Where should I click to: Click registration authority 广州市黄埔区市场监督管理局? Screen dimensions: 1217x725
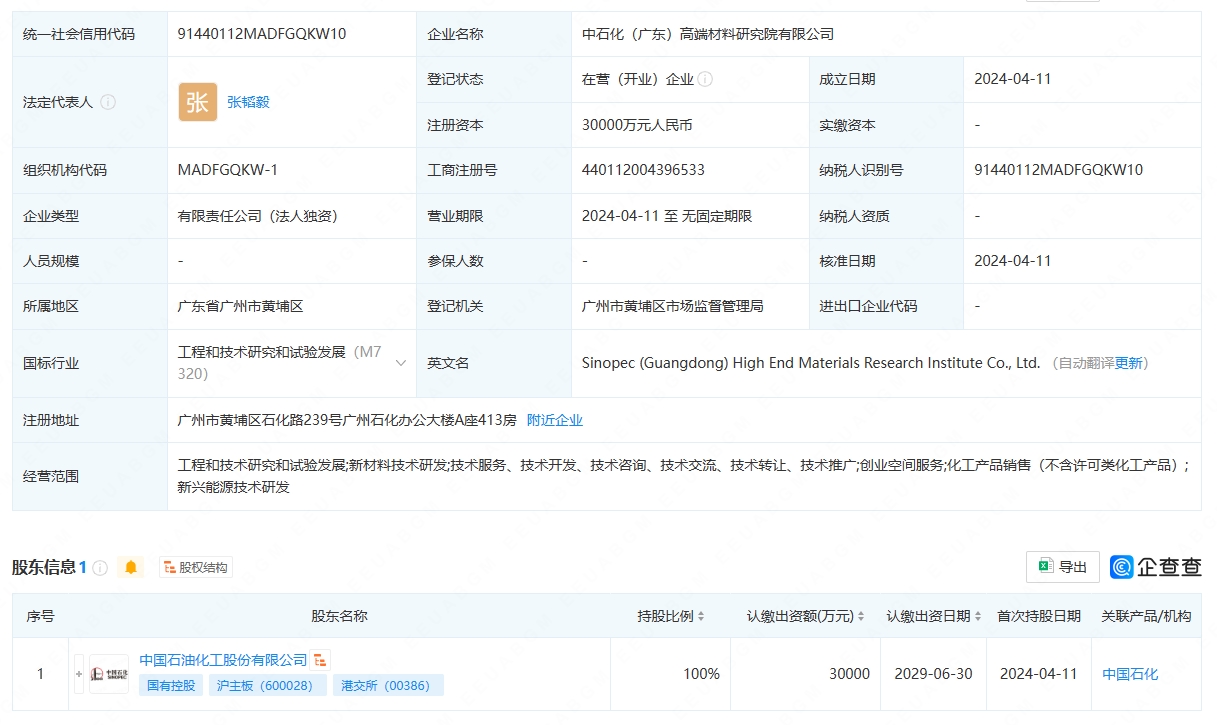click(673, 306)
